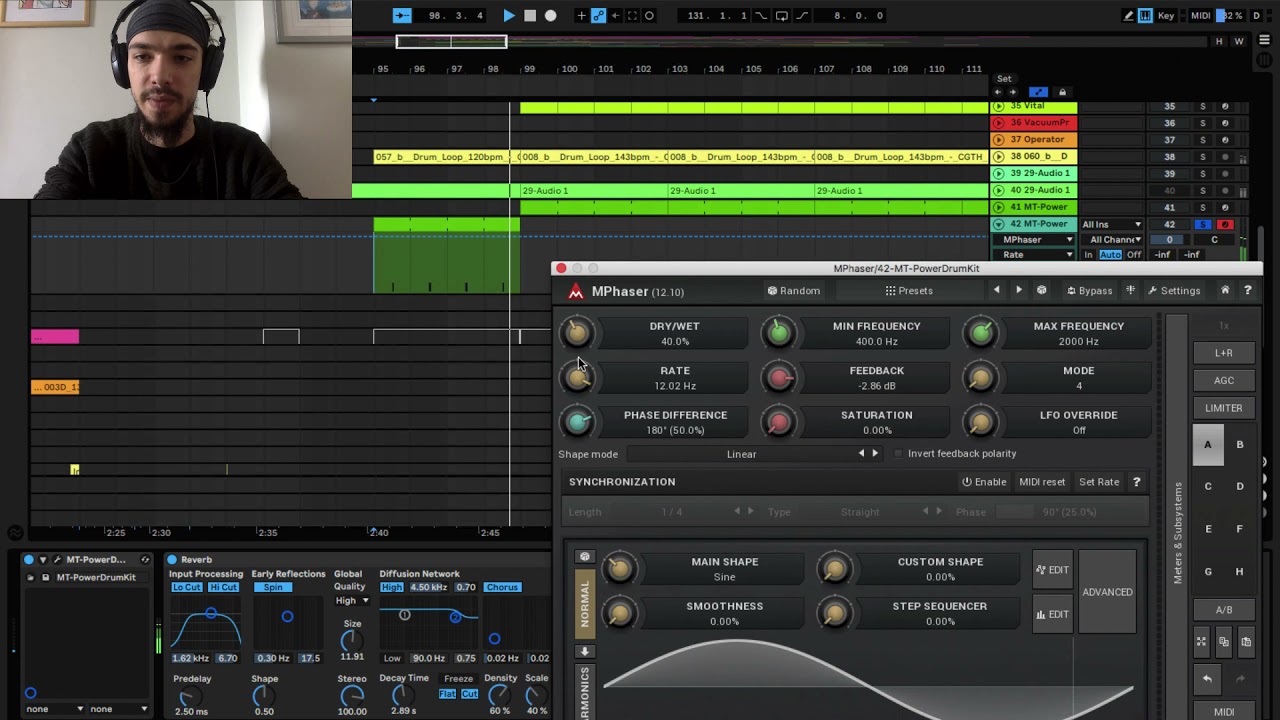Set monitor to In
Viewport: 1280px width, 720px height.
(x=1088, y=255)
